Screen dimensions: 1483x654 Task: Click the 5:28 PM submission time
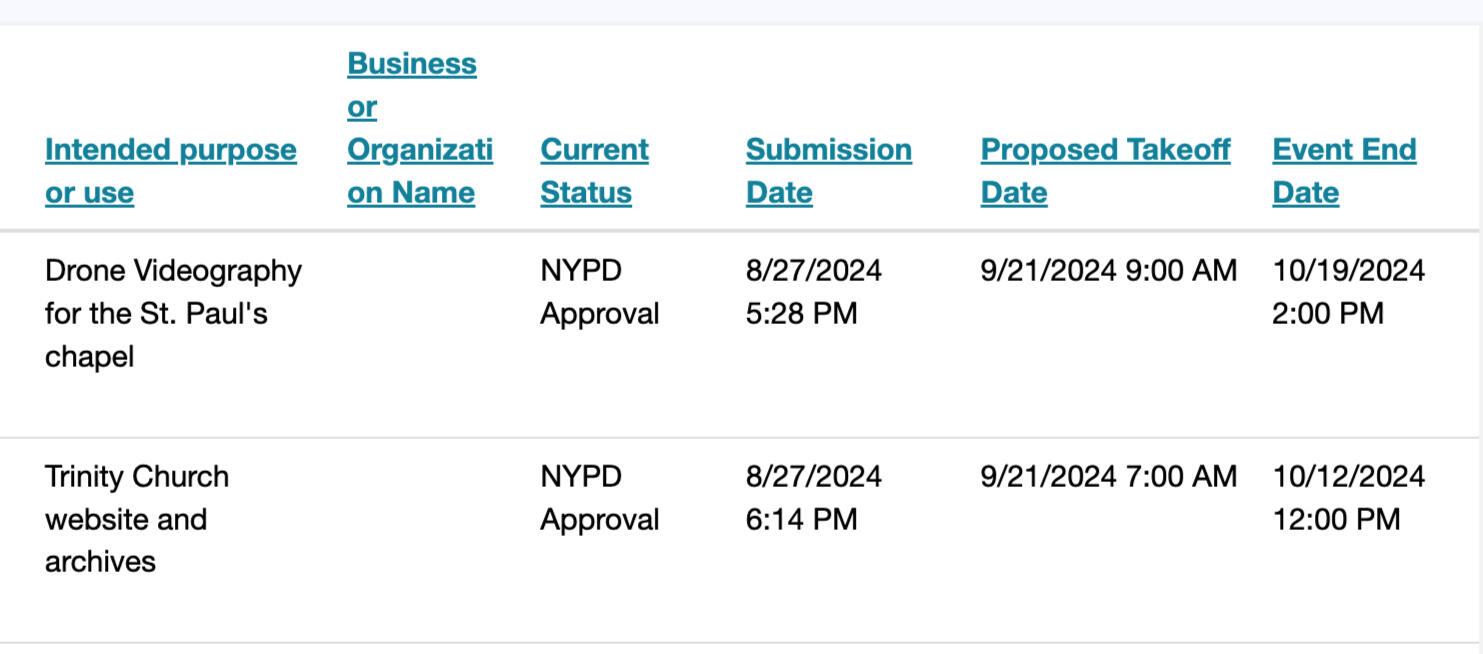point(801,314)
